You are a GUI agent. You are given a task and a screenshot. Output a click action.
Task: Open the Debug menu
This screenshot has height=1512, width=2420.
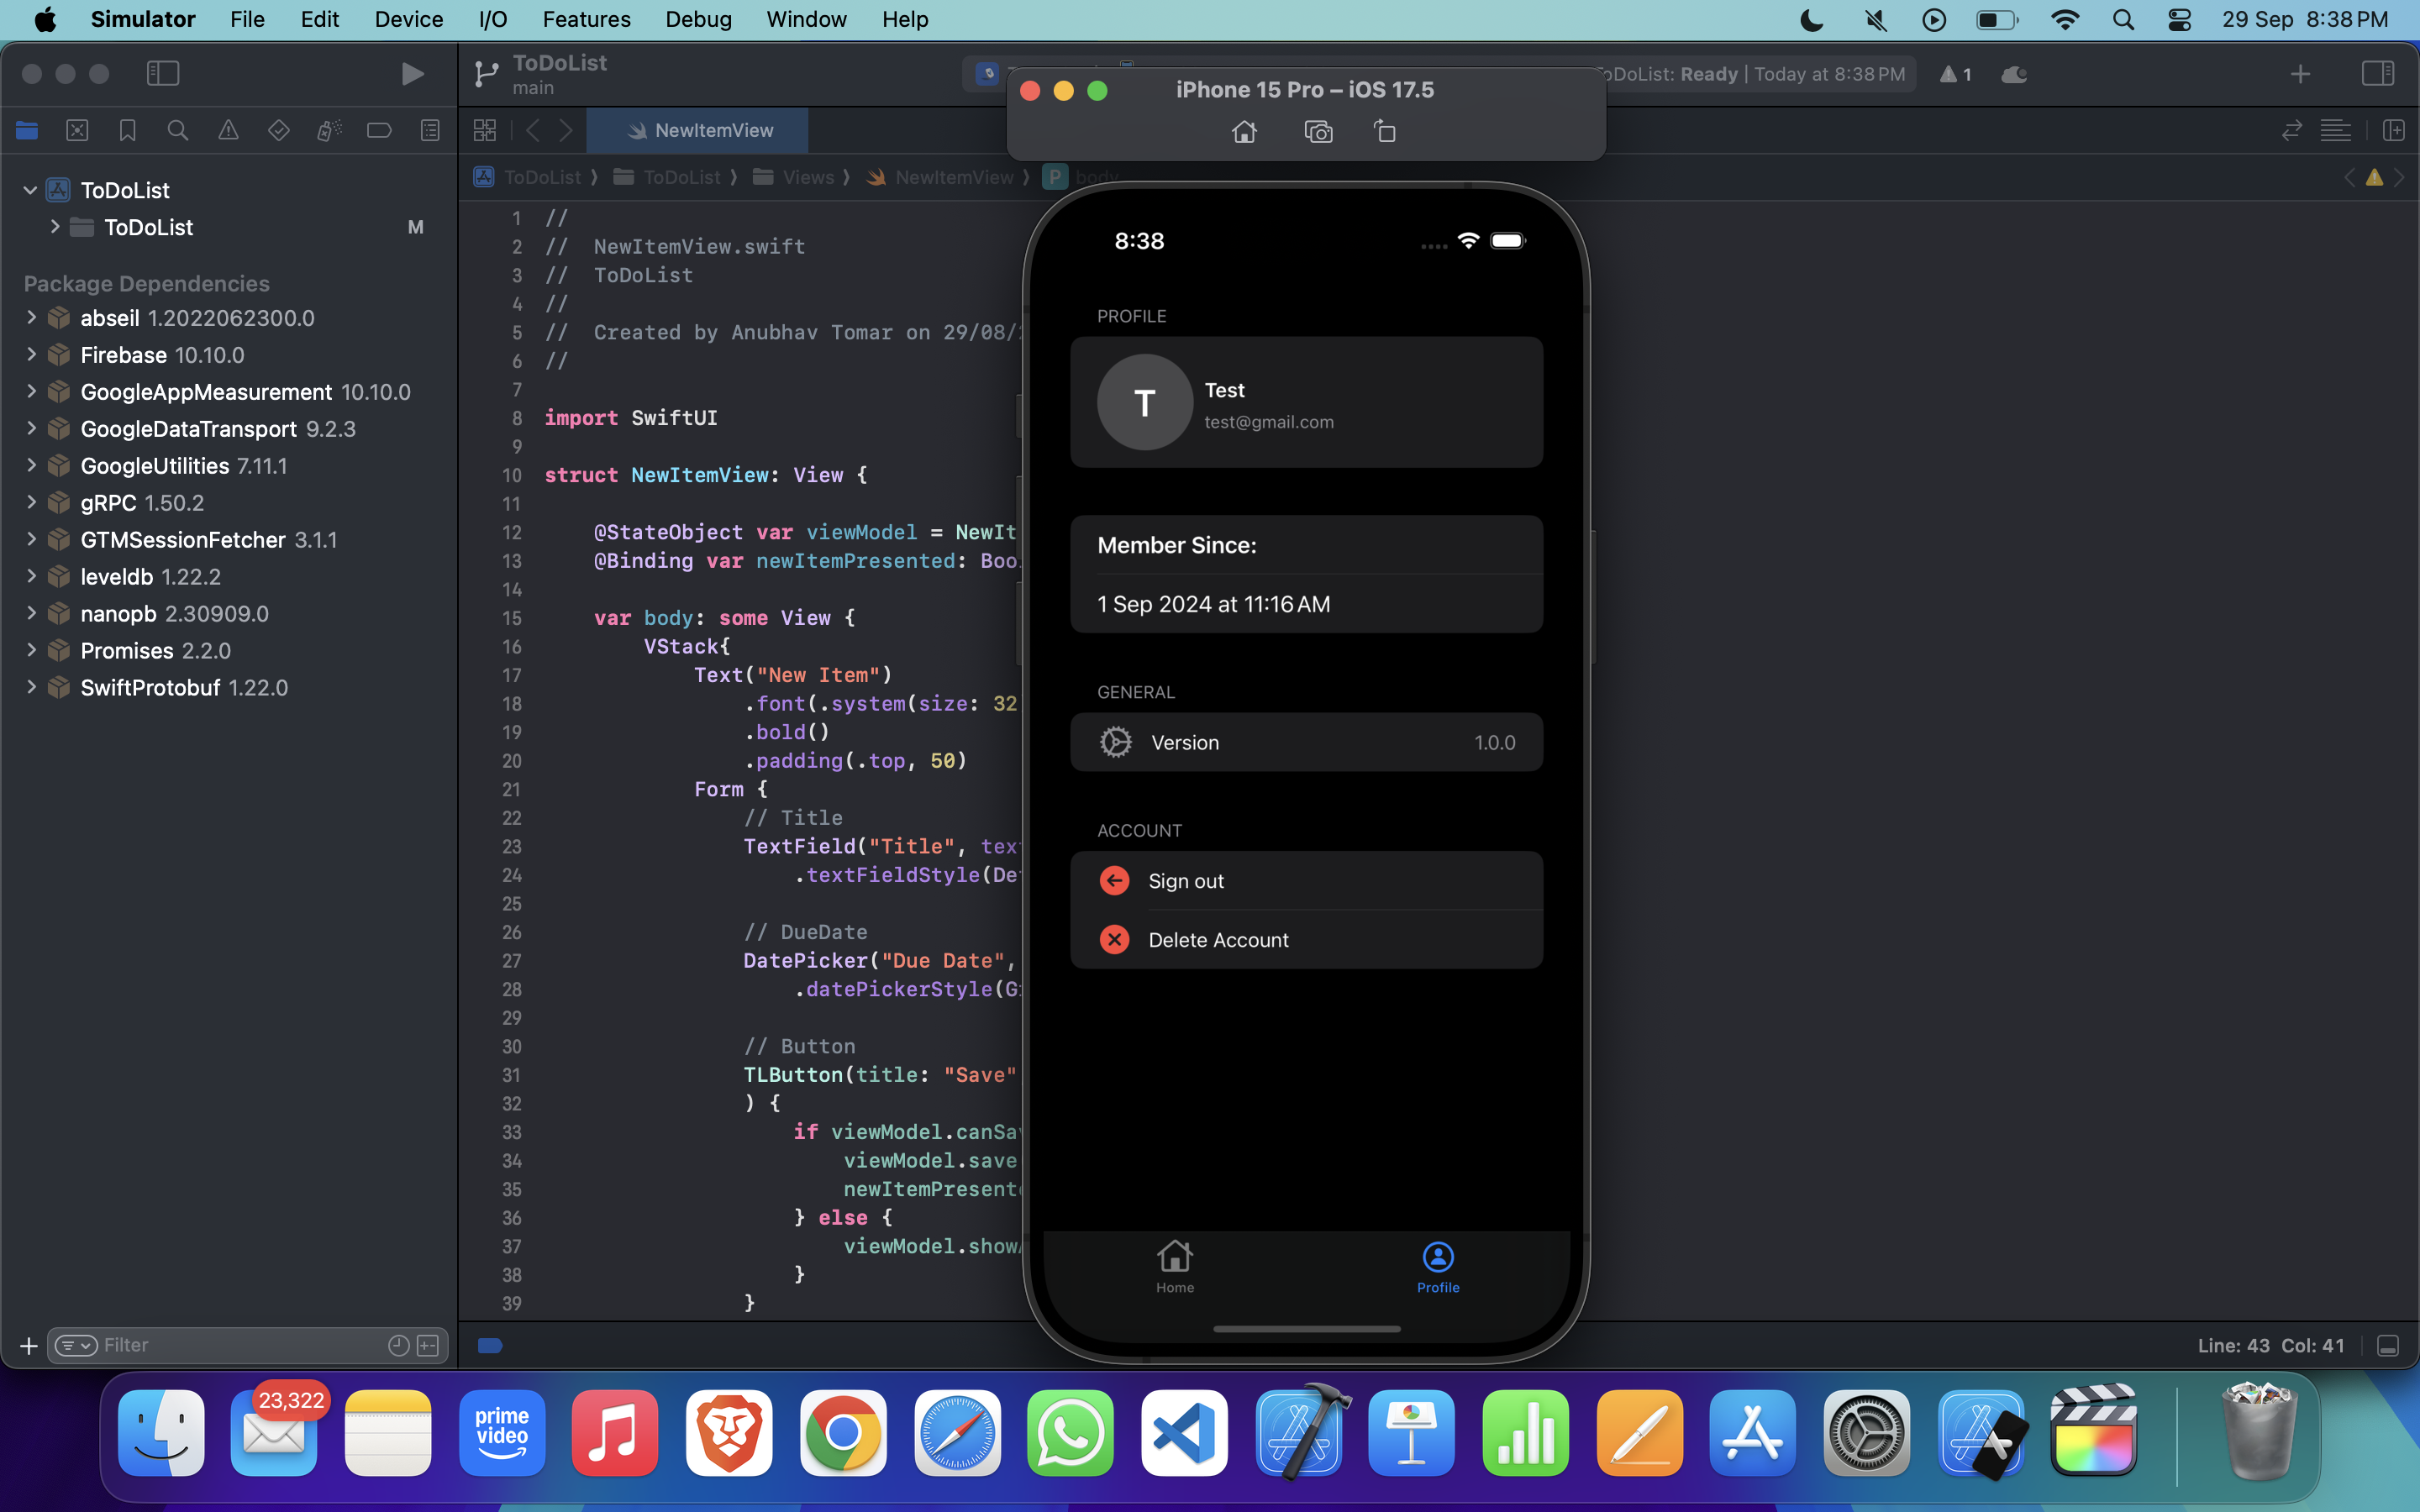698,19
